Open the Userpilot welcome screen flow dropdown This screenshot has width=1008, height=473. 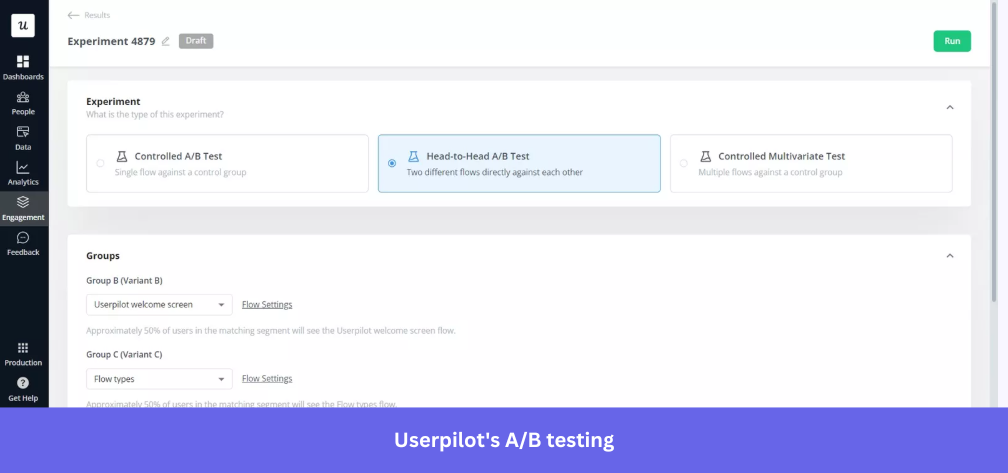159,305
